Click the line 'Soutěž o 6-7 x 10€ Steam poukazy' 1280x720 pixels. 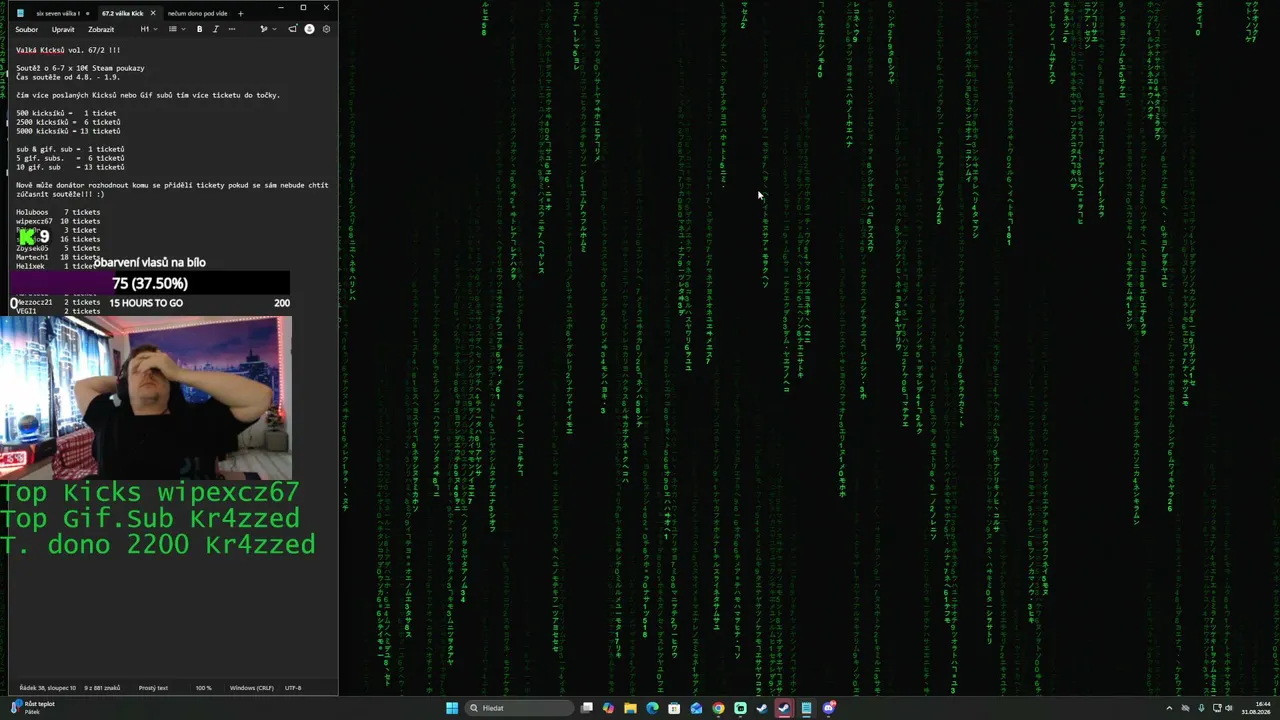pyautogui.click(x=80, y=68)
